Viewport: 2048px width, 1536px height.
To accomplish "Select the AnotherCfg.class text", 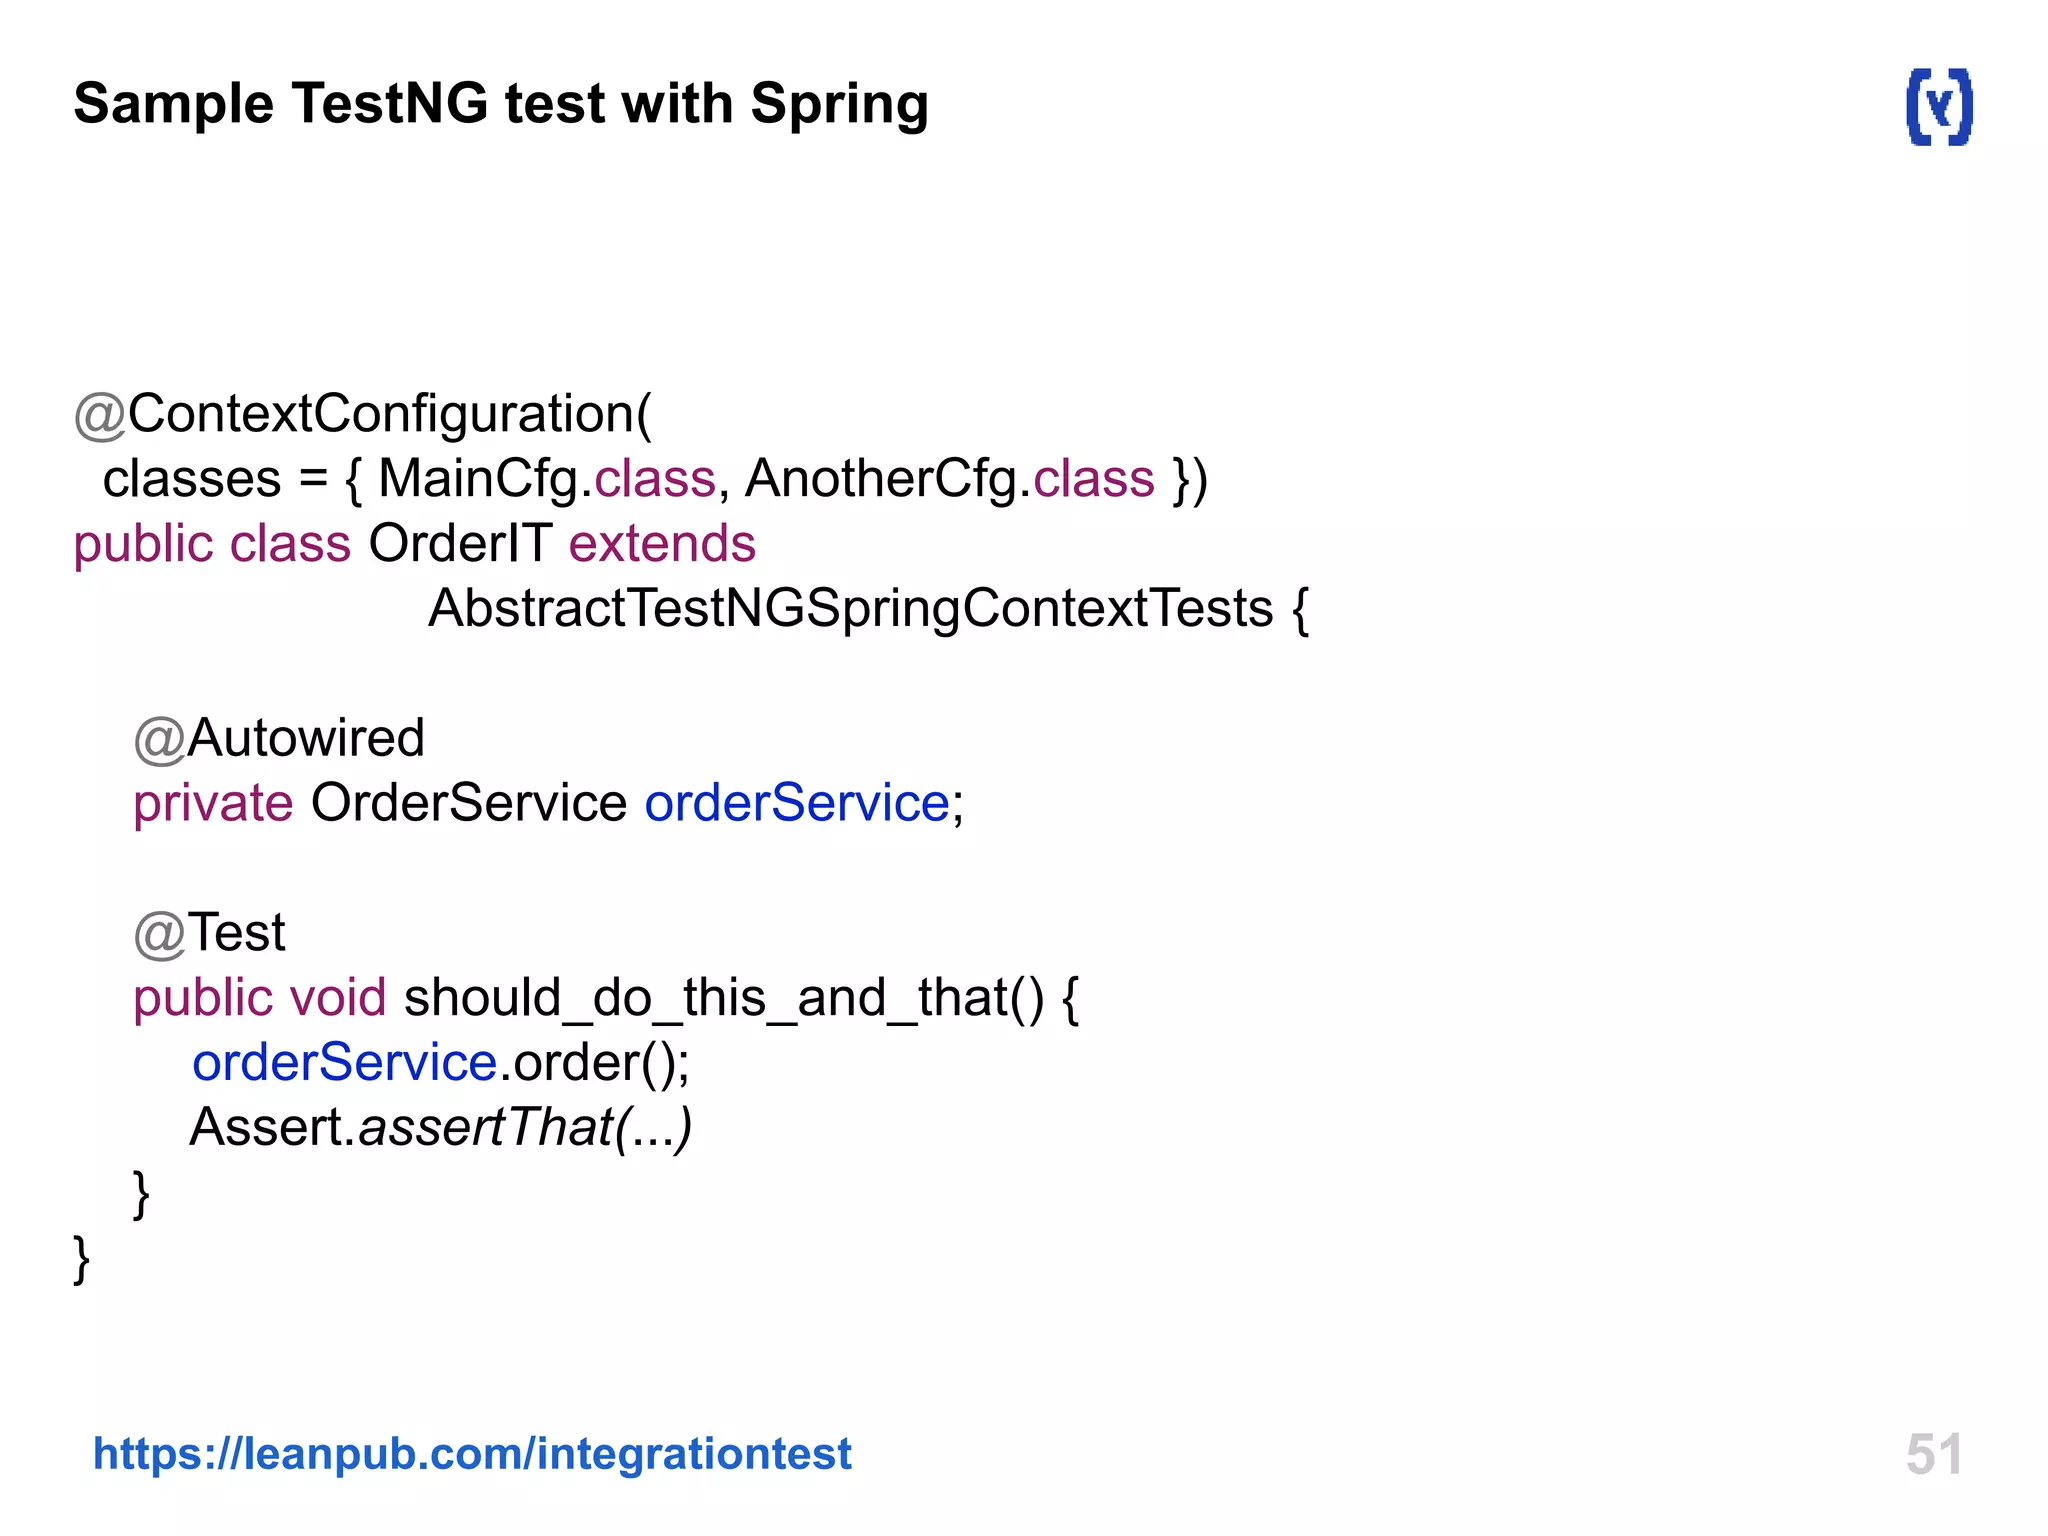I will pyautogui.click(x=949, y=479).
